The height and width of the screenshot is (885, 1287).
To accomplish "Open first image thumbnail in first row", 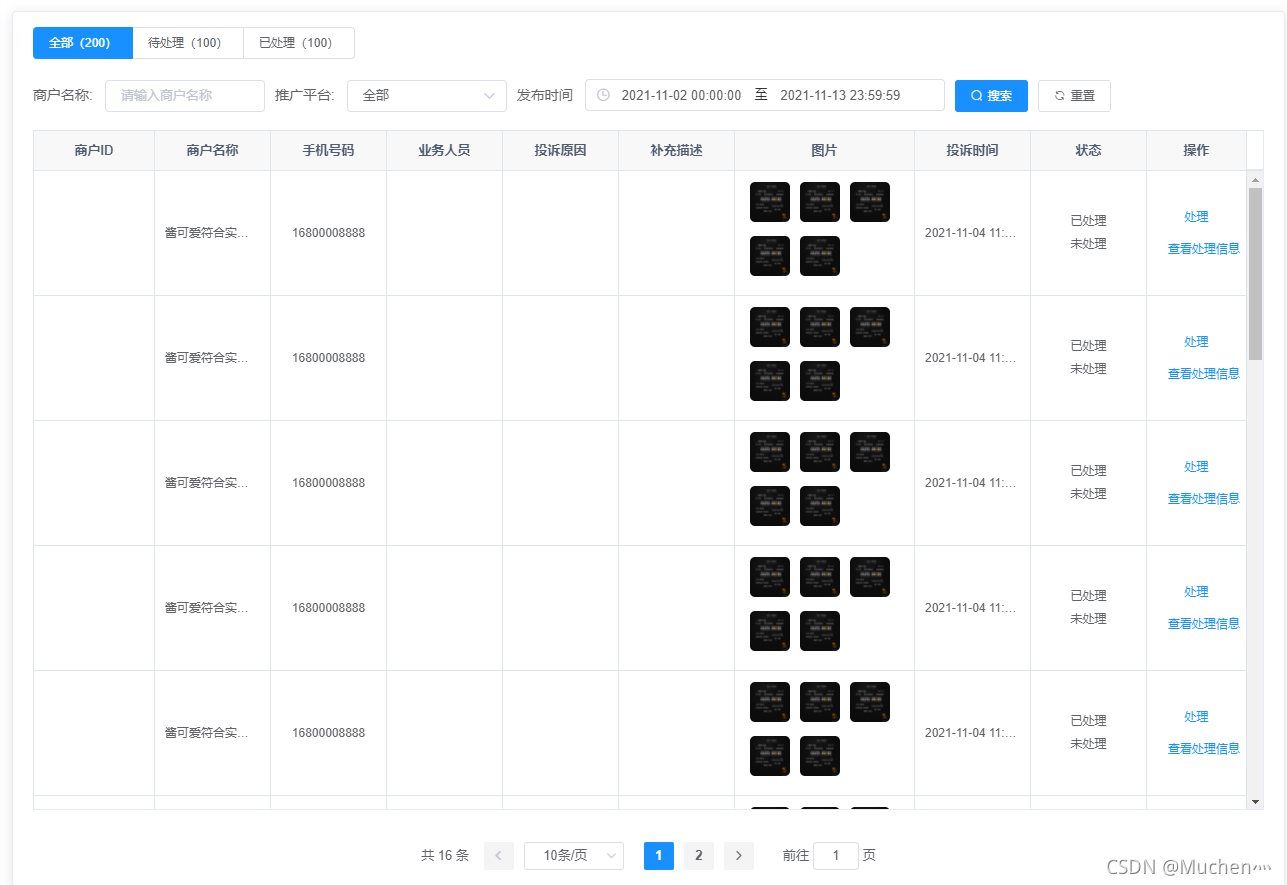I will [770, 202].
